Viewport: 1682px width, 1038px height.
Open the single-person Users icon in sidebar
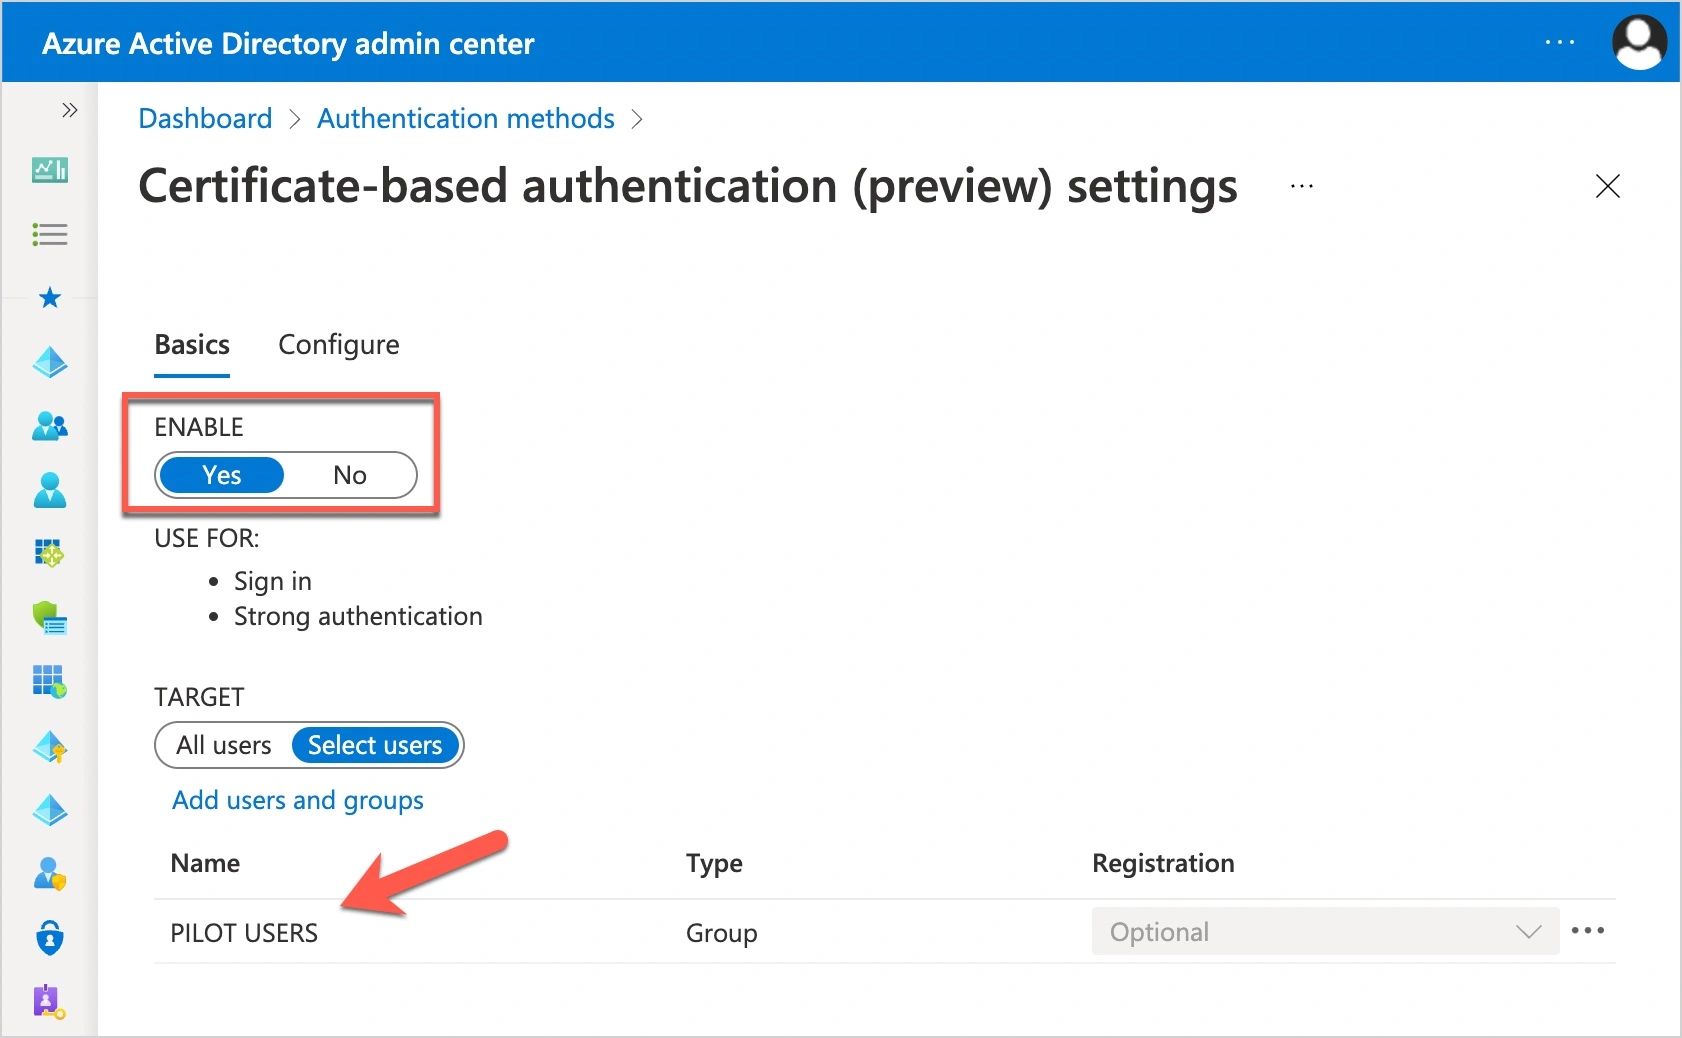click(x=49, y=491)
